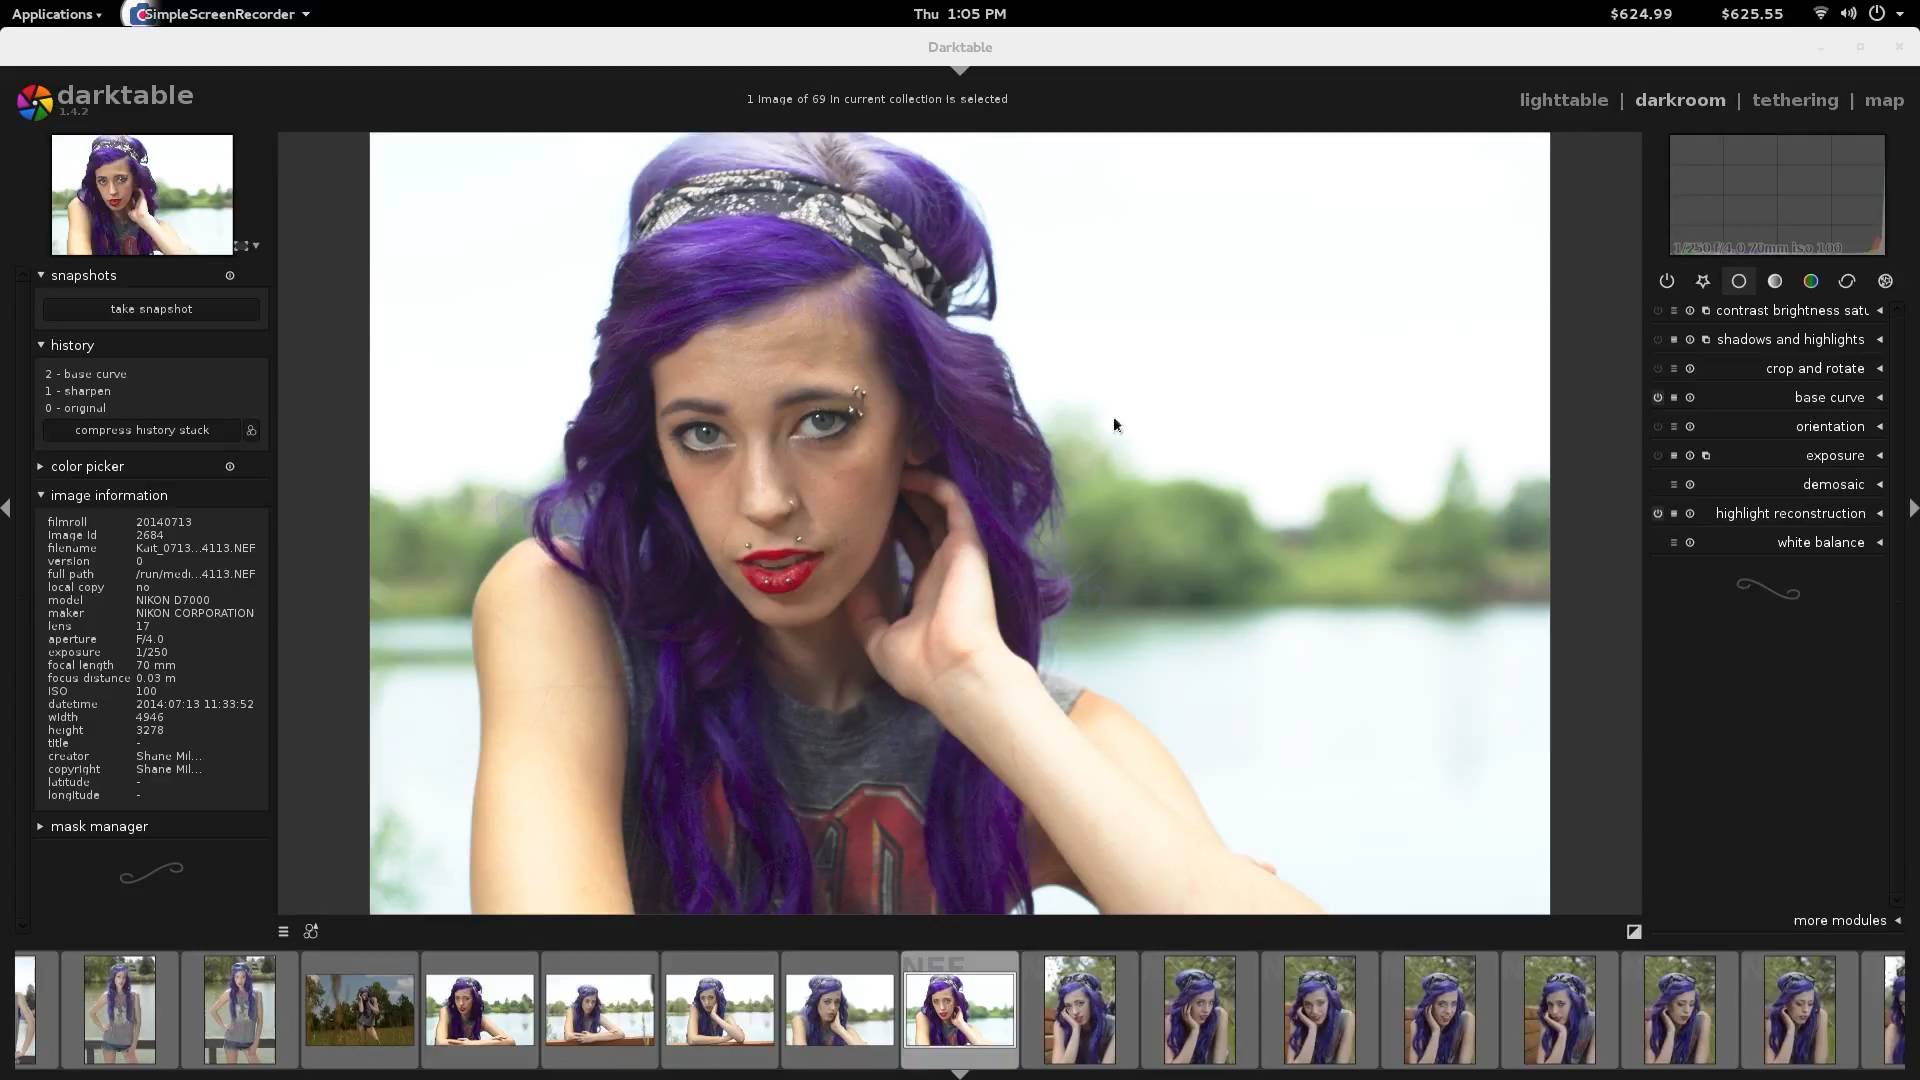Show favorite modules group (star icon)
The image size is (1920, 1080).
pos(1702,281)
